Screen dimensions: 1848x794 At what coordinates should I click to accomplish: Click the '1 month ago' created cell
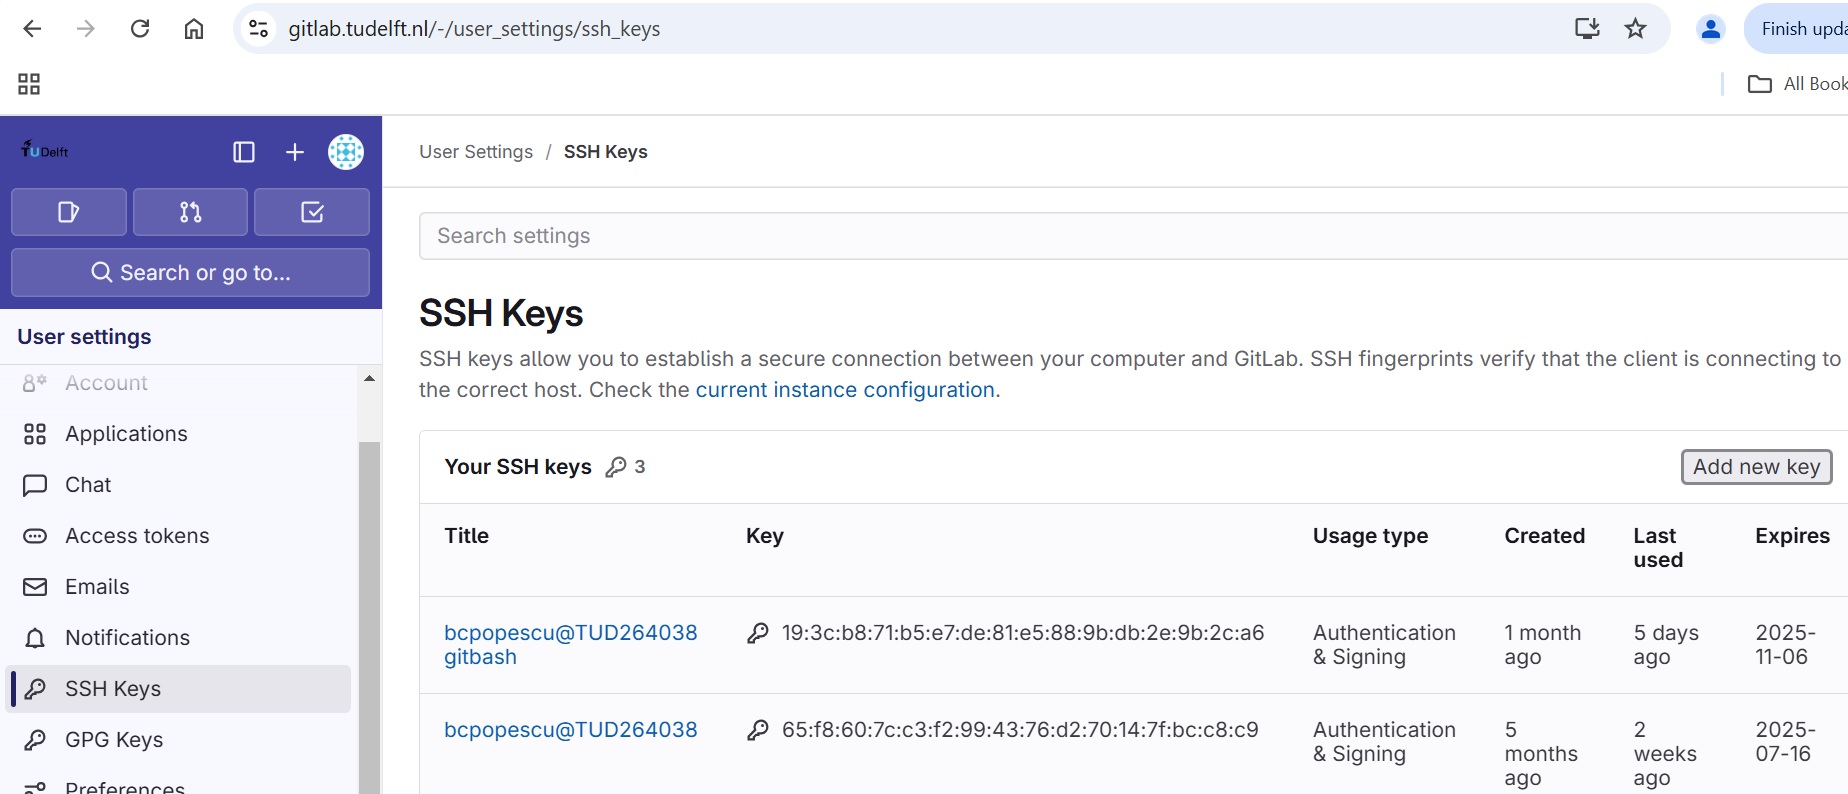[1543, 645]
